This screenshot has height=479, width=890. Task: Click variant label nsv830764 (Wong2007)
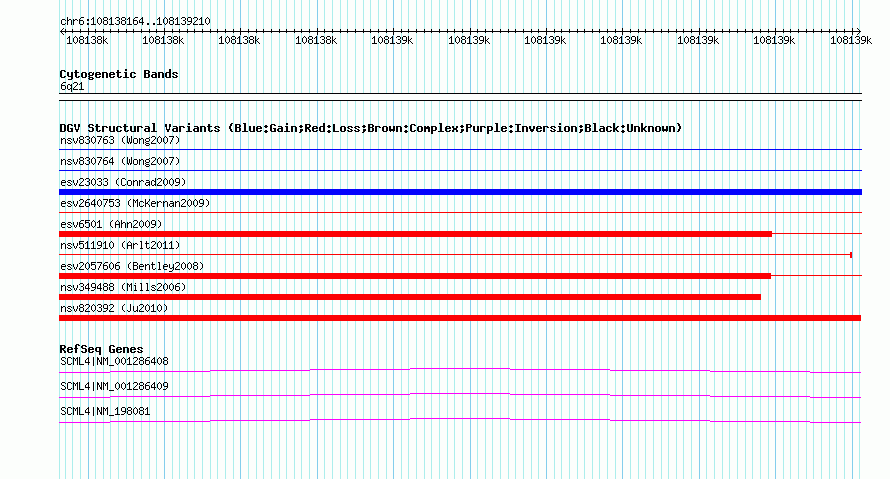120,161
